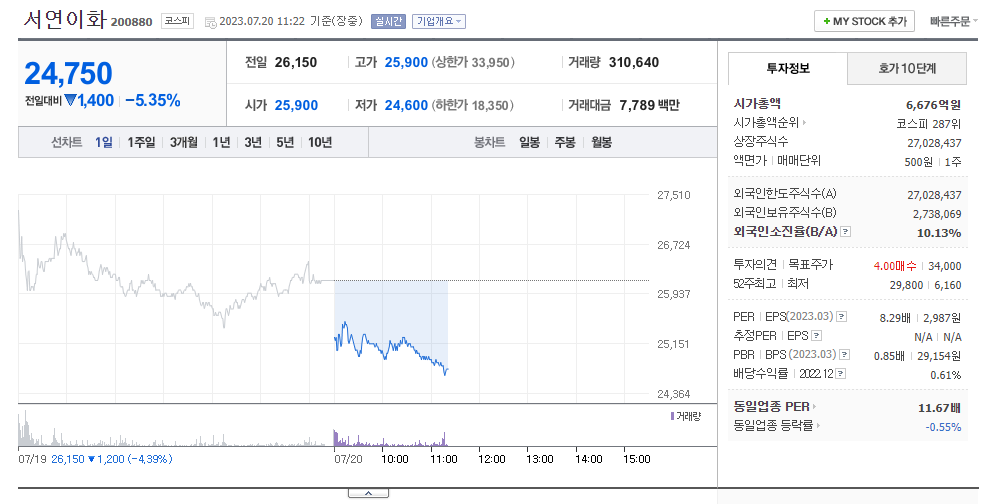Click the 저가 value 24,600

[x=406, y=105]
